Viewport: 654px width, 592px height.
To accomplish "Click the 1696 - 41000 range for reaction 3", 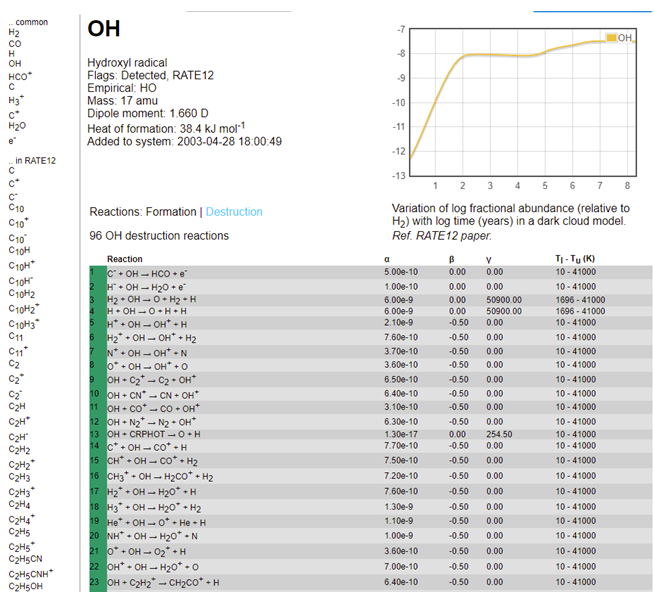I will coord(580,300).
